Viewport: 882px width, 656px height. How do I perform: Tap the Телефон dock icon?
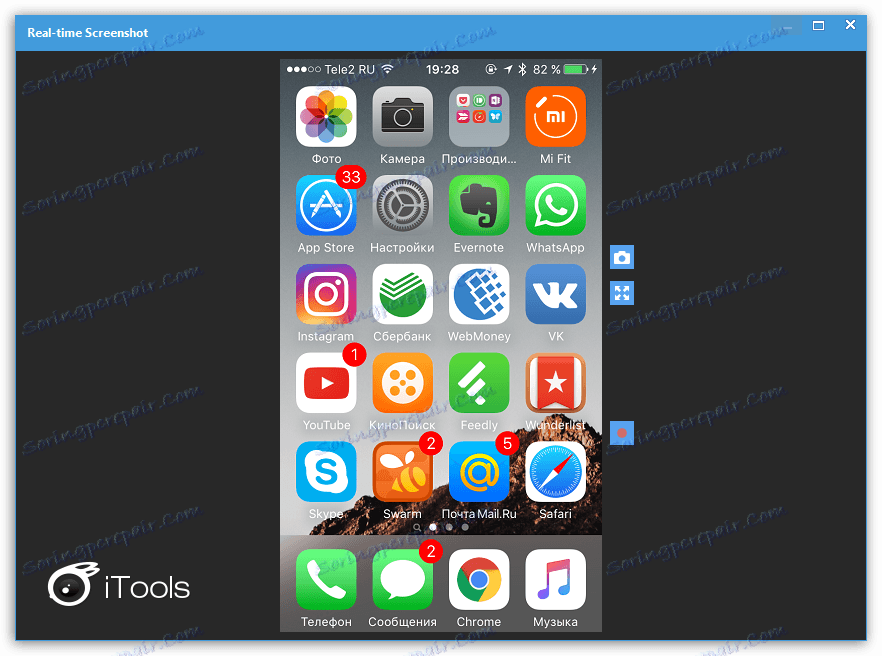click(326, 580)
